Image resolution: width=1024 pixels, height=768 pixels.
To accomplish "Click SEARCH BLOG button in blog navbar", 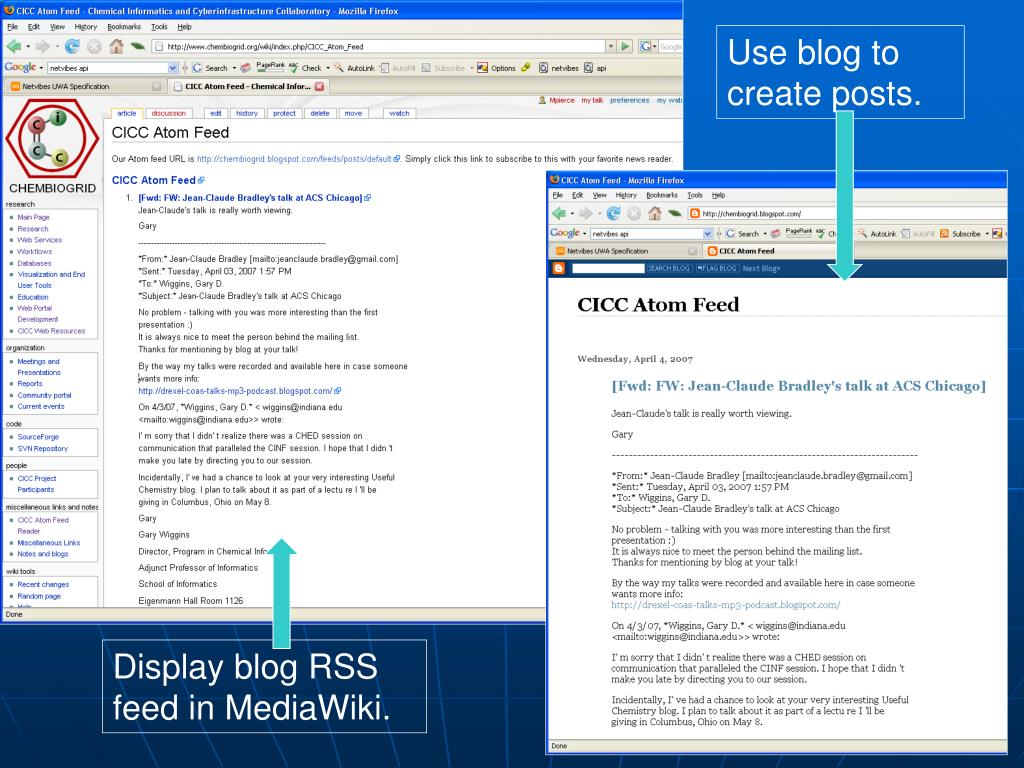I will click(x=668, y=268).
